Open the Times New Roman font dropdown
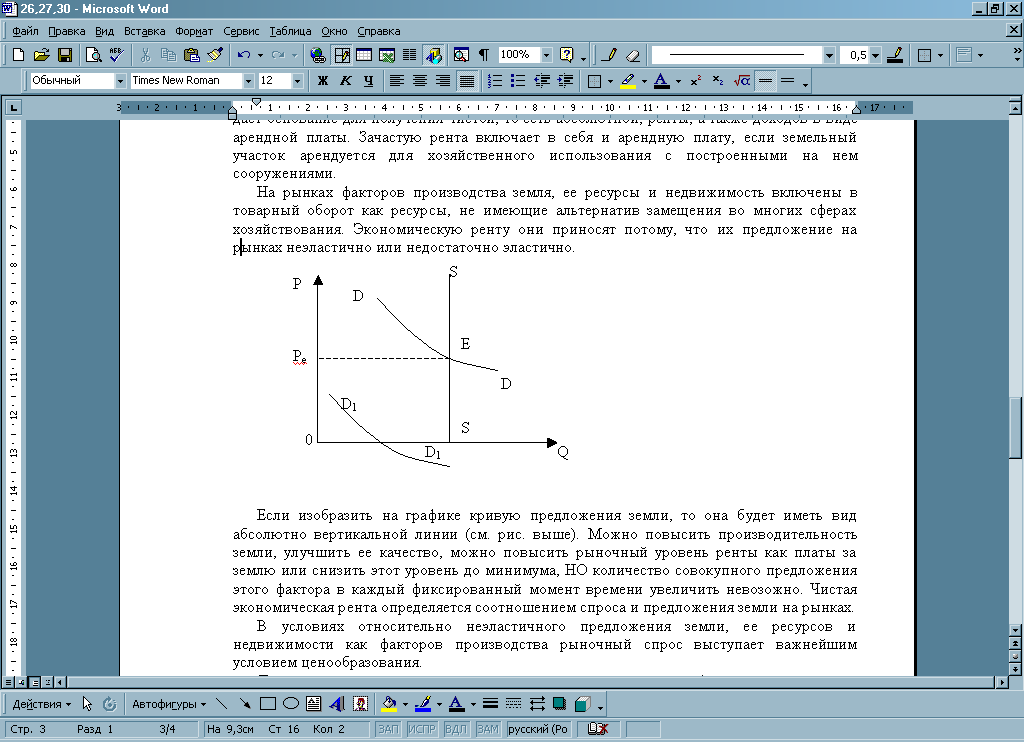The width and height of the screenshot is (1024, 742). (x=248, y=81)
